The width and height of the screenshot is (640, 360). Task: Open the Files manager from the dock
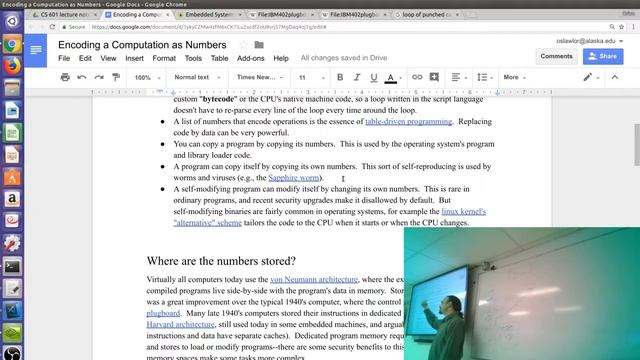(12, 88)
